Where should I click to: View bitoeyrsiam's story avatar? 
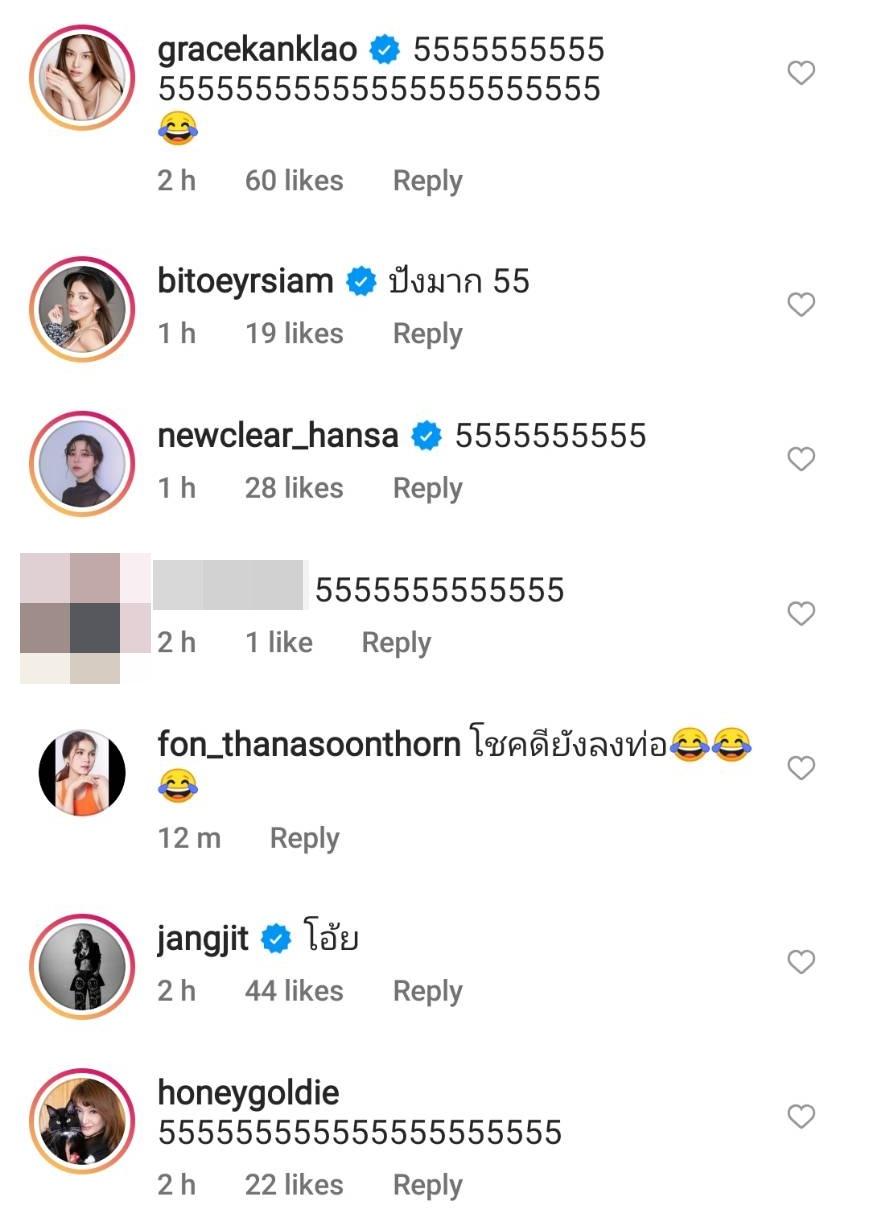82,307
